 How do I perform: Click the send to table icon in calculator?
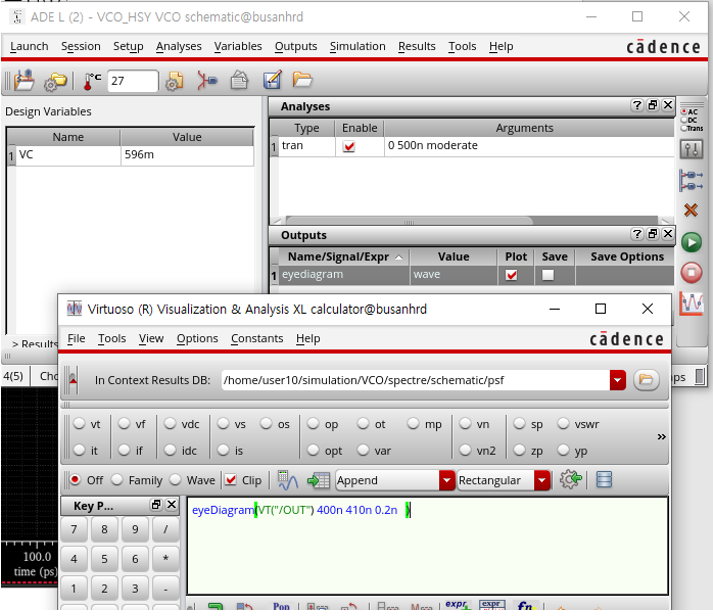(318, 481)
